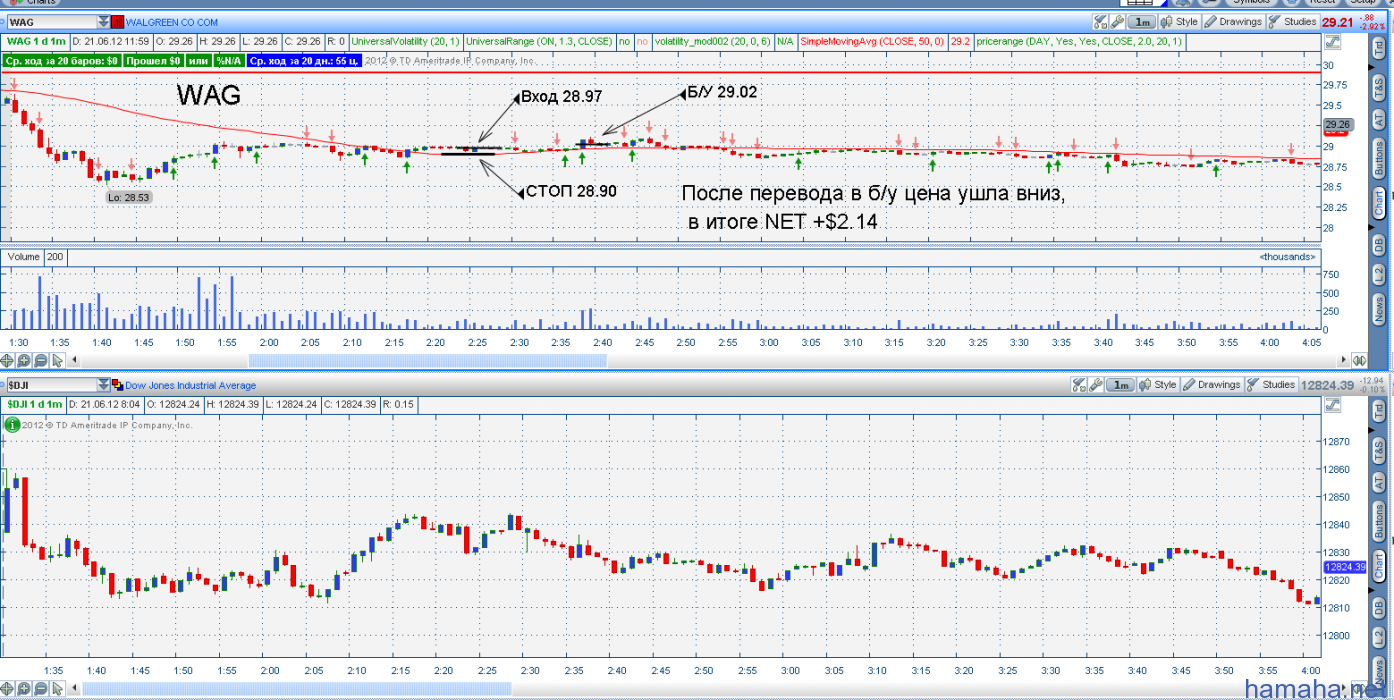Screen dimensions: 1394x700
Task: Click the 'WAG 1 d 1m' label
Action: (x=37, y=42)
